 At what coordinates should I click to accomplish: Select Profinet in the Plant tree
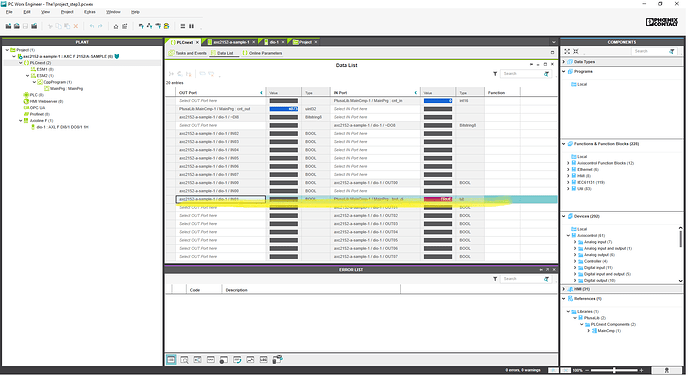click(37, 114)
